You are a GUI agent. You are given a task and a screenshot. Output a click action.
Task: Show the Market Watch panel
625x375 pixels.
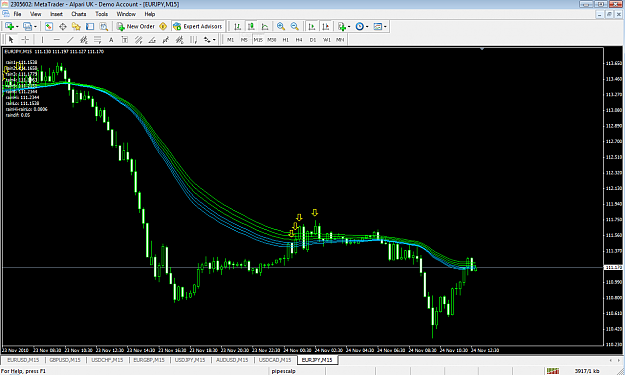point(49,26)
